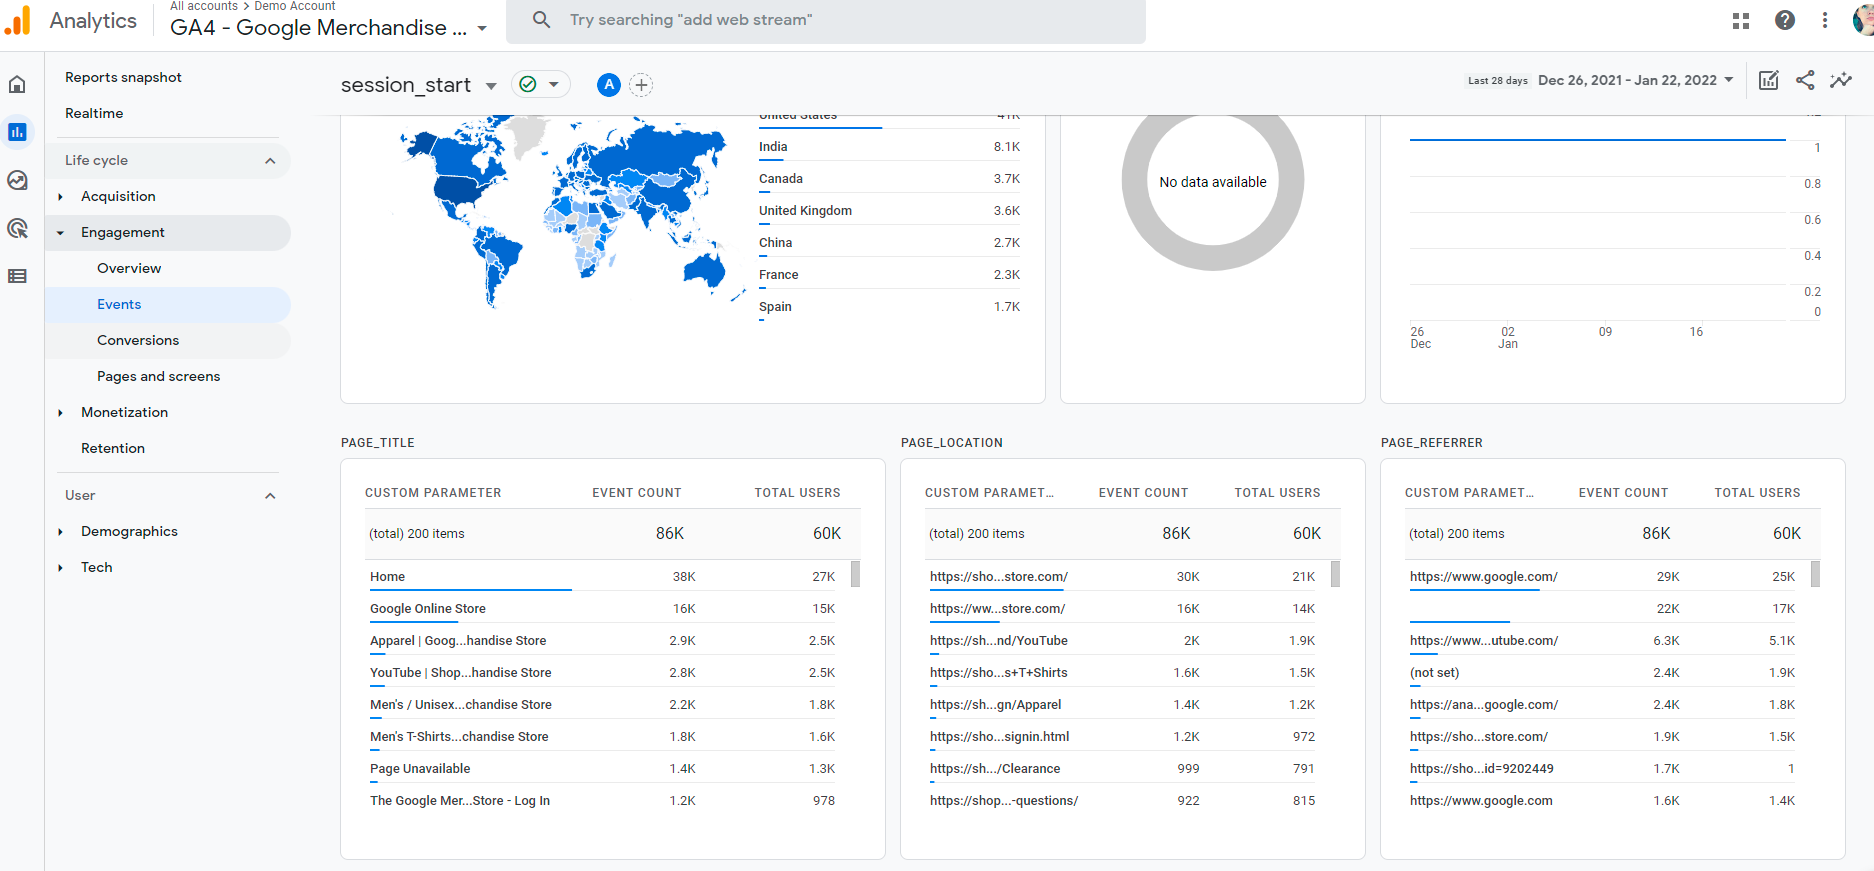The height and width of the screenshot is (871, 1874).
Task: Click the EVENT COUNT header in page_title table
Action: click(x=637, y=493)
